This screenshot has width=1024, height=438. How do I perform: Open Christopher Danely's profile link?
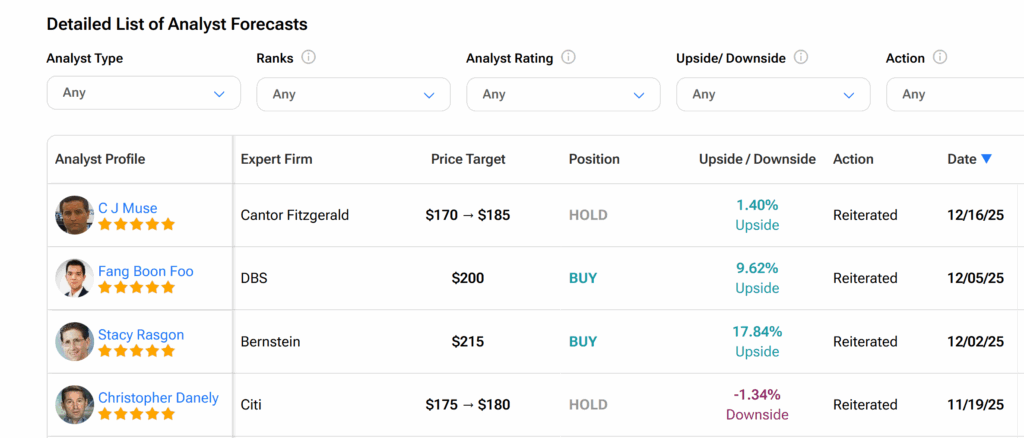158,397
